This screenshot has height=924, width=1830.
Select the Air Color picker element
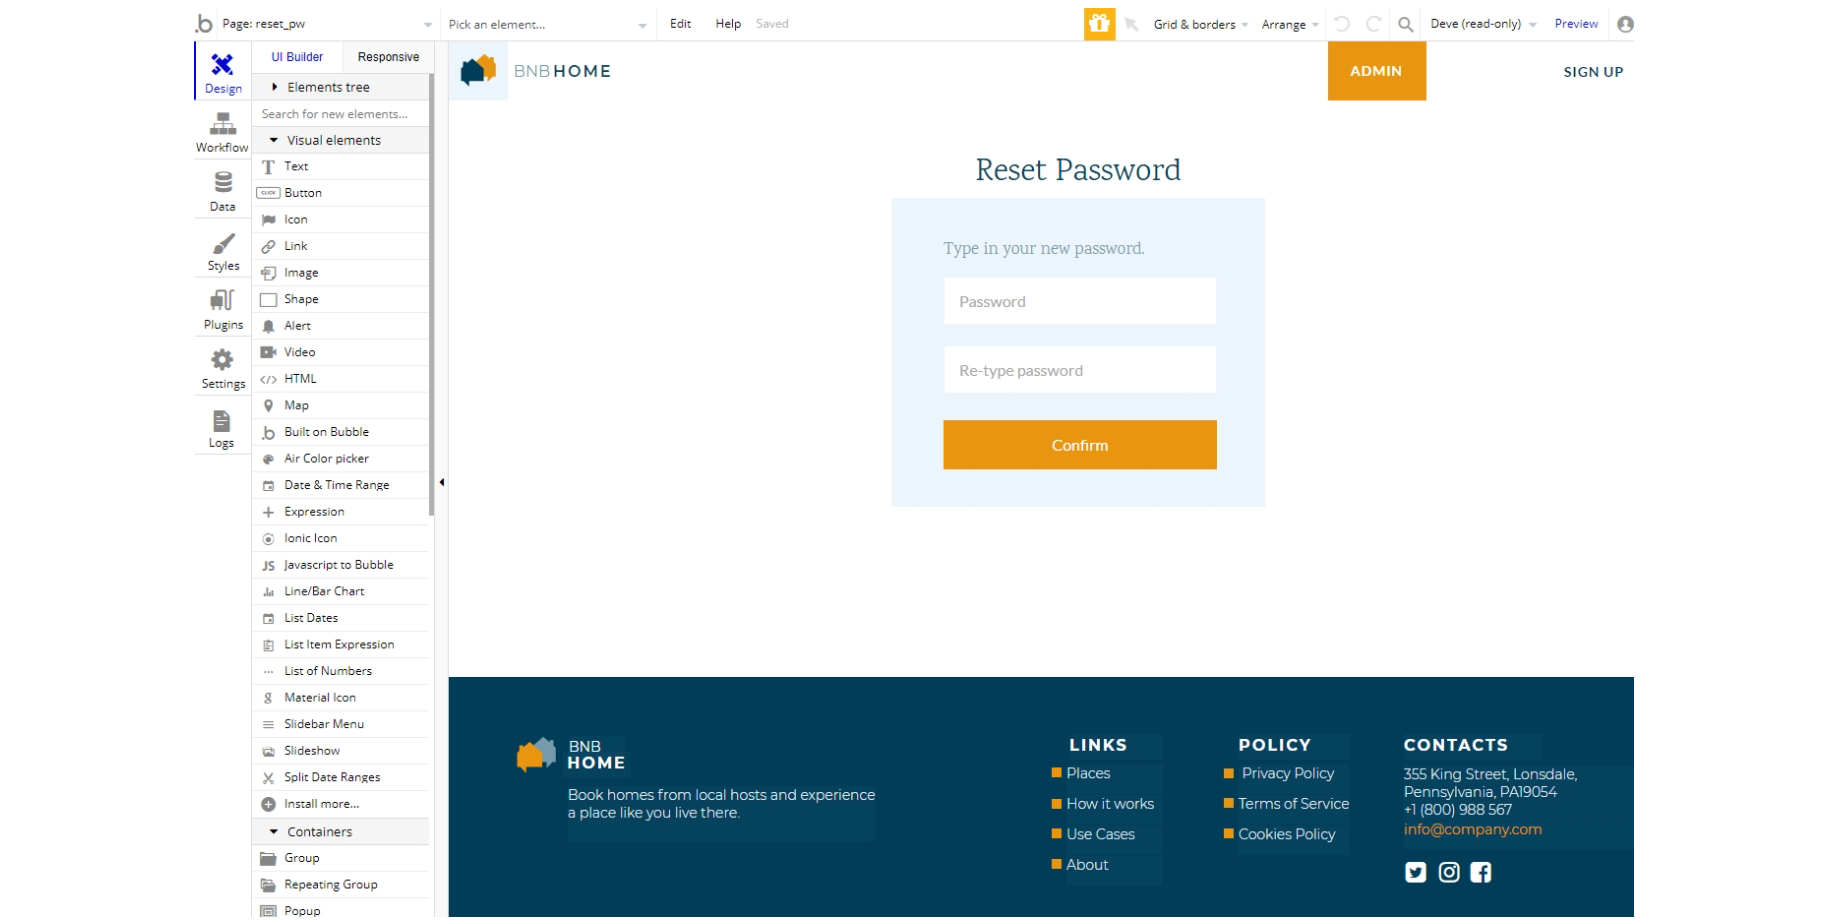tap(342, 459)
